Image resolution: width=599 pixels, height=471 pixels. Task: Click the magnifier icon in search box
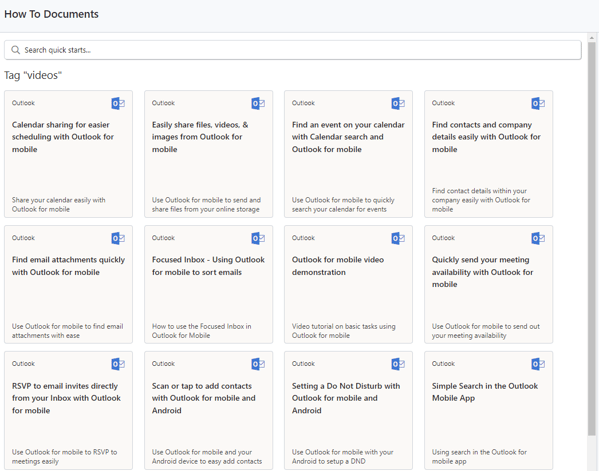15,50
